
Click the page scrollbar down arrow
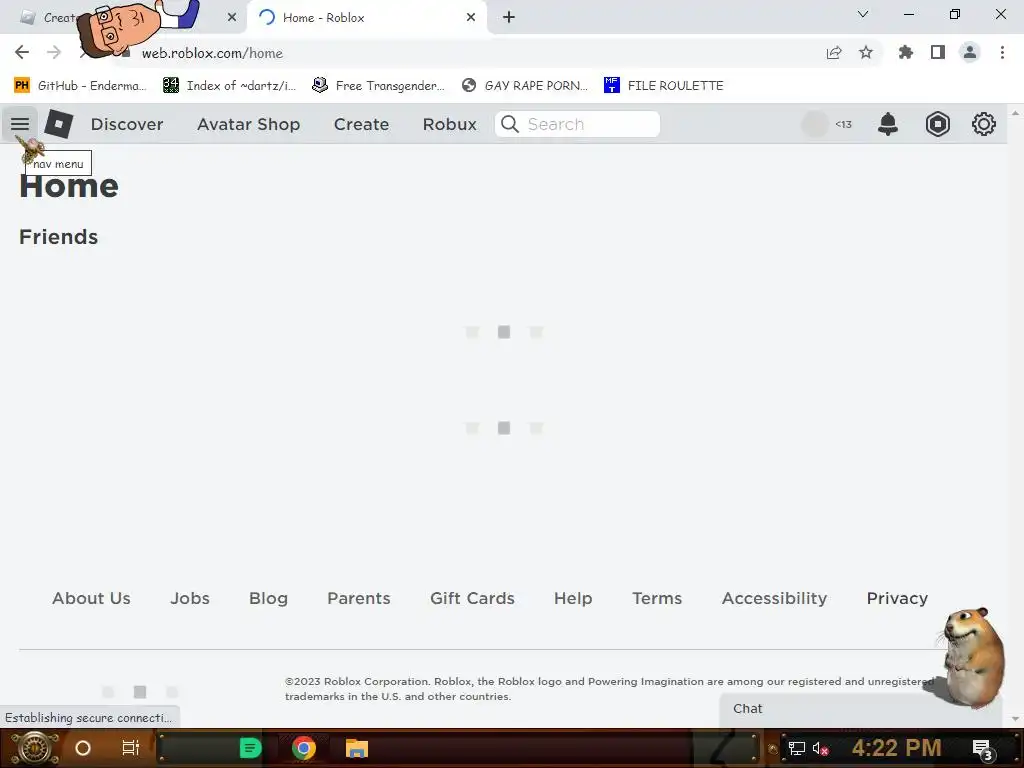[x=1015, y=719]
